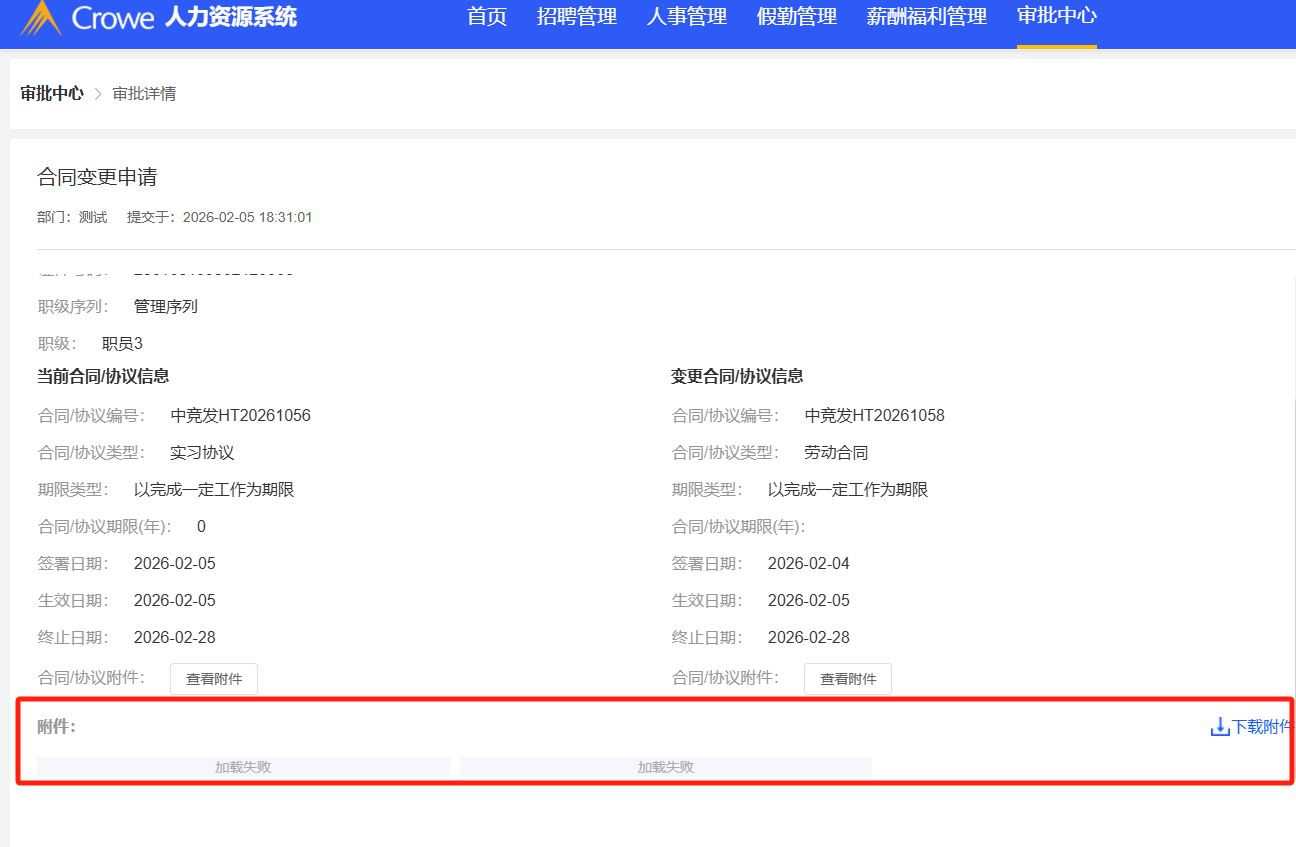Click the 实习协议 contract type value
This screenshot has width=1296, height=847.
(203, 453)
